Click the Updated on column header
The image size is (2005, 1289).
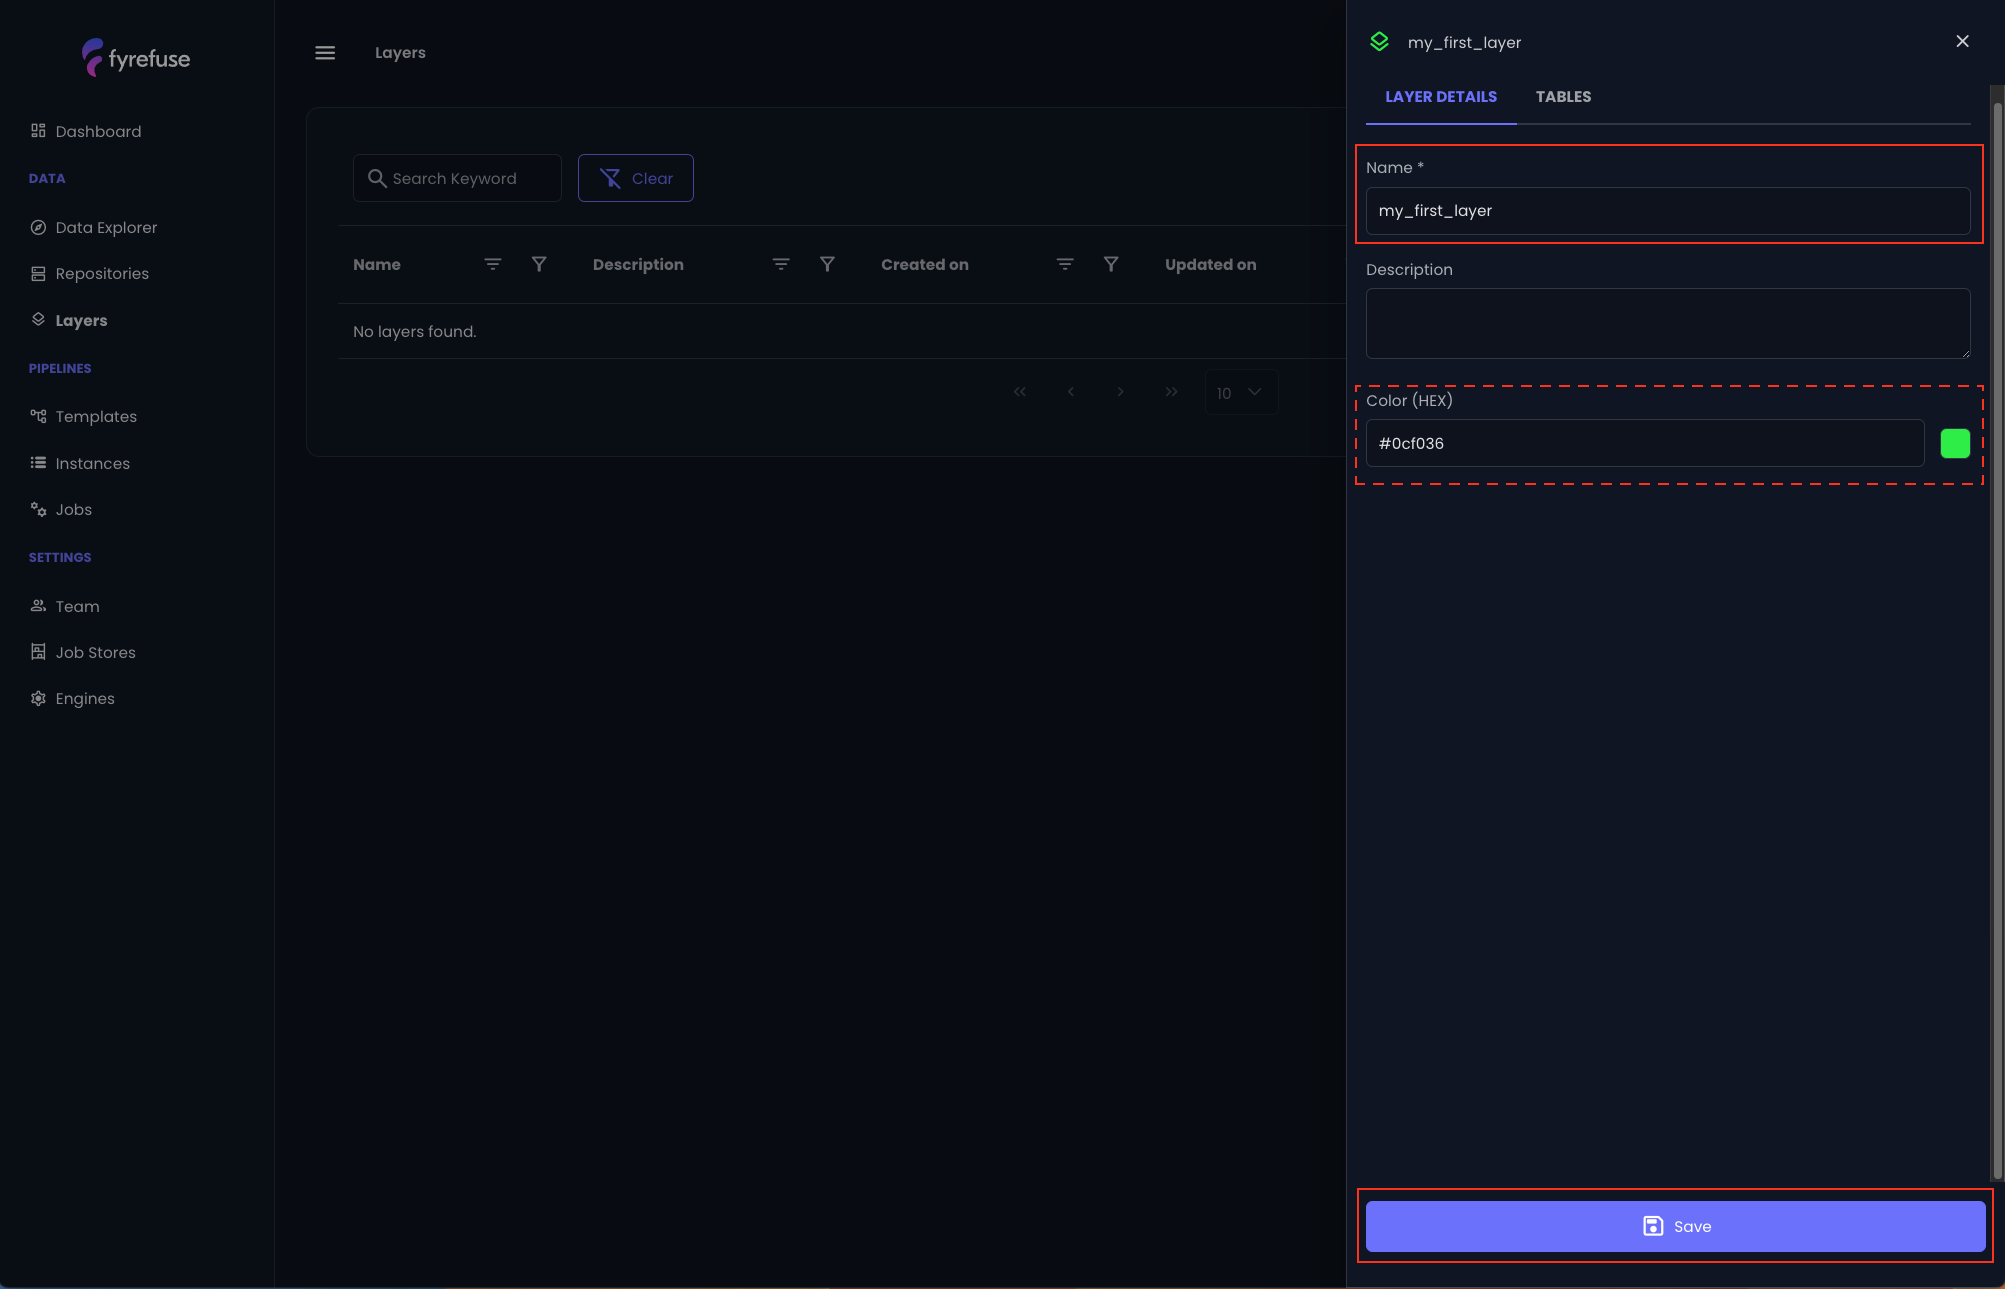coord(1211,264)
